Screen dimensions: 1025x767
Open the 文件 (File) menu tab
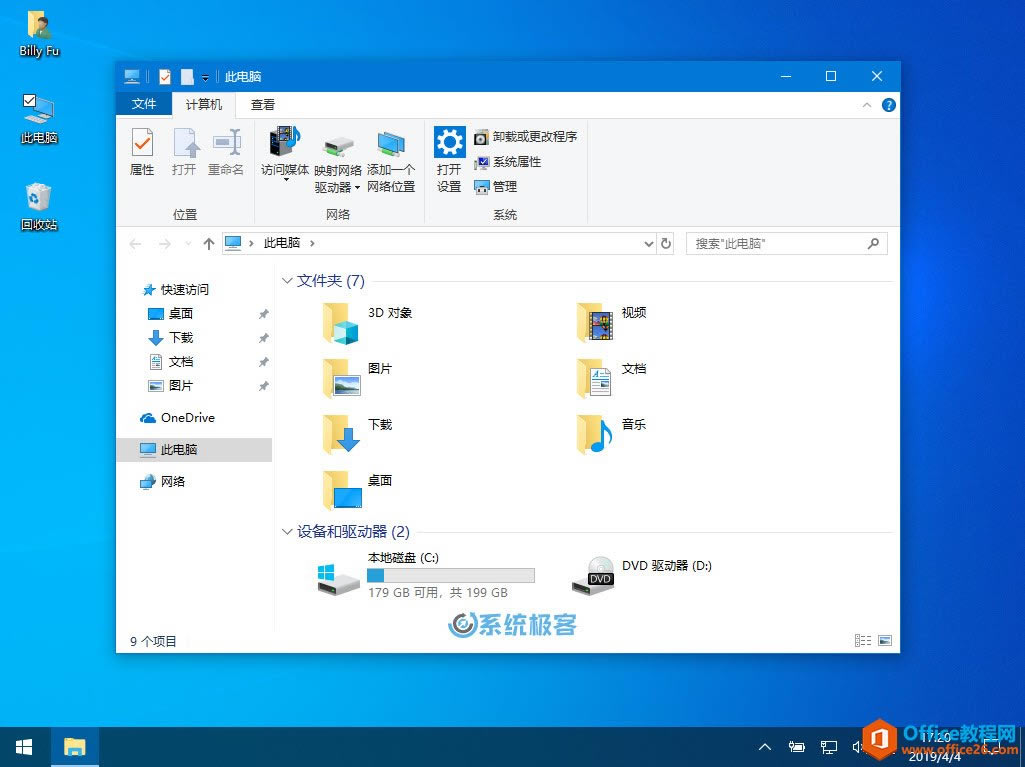(144, 104)
